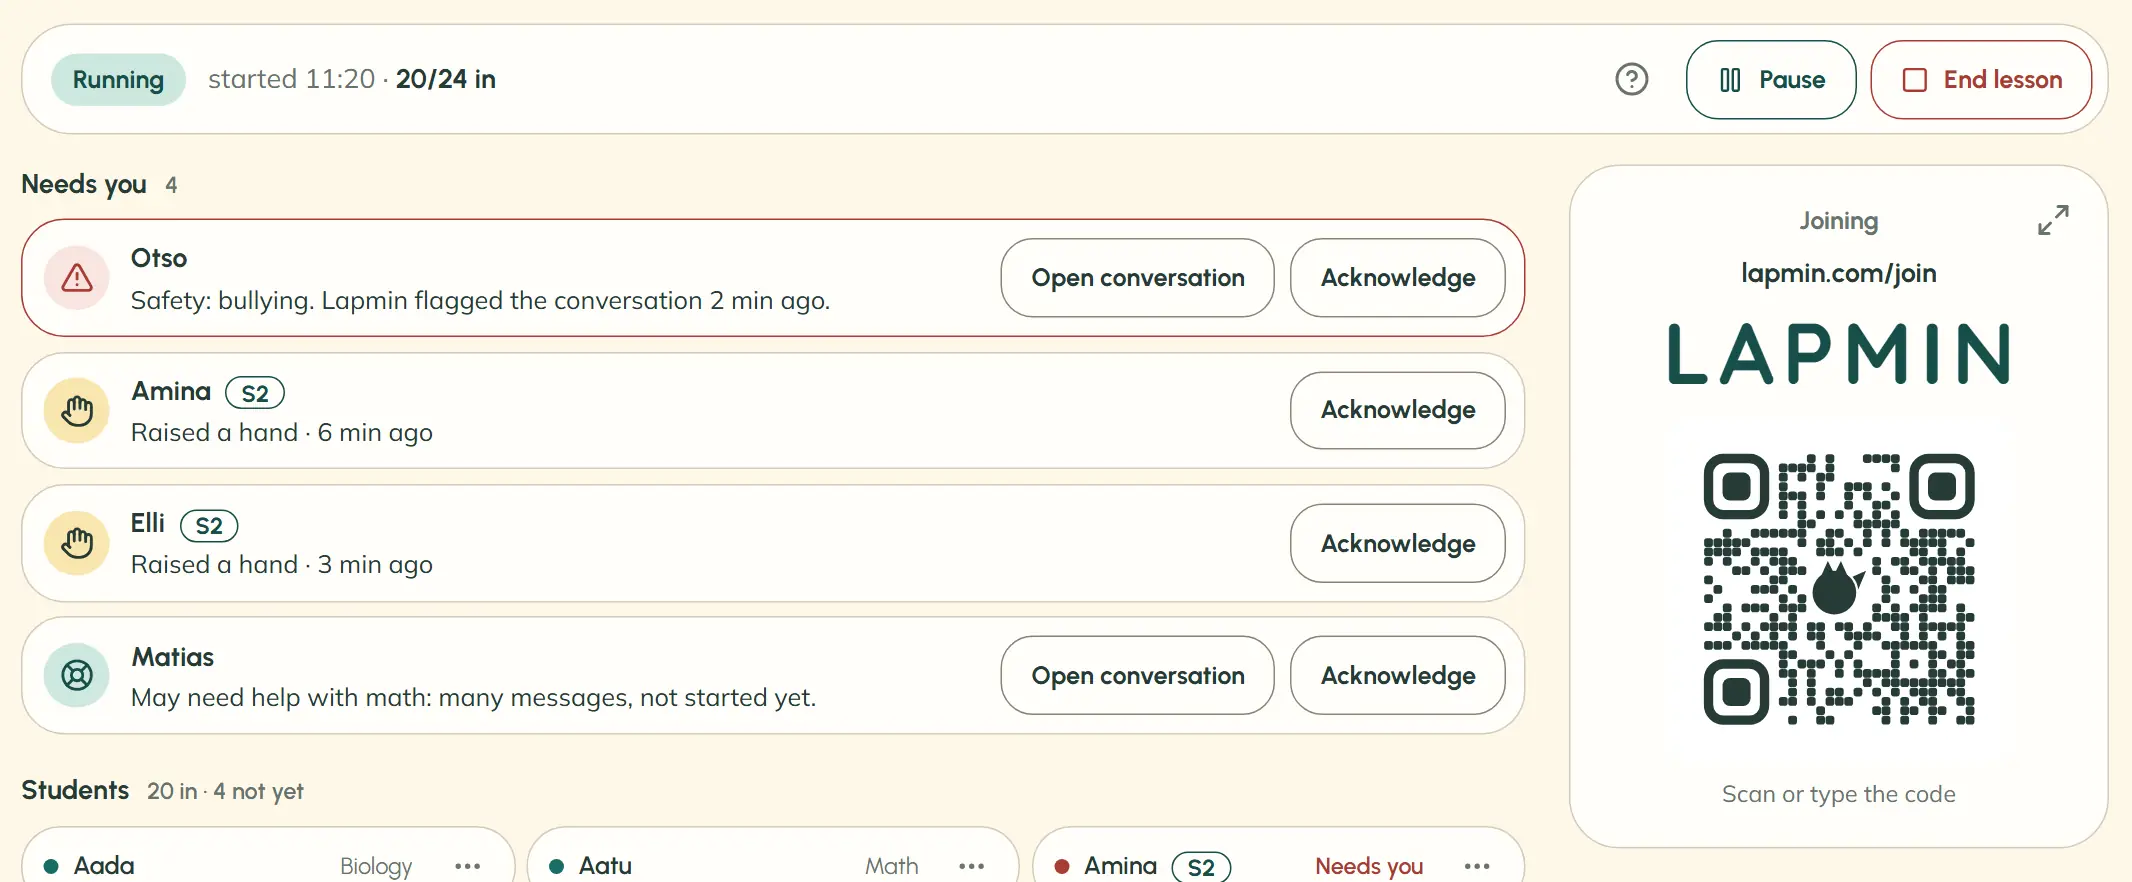The image size is (2132, 882).
Task: Click the lapmin.com/join address text
Action: pos(1839,273)
